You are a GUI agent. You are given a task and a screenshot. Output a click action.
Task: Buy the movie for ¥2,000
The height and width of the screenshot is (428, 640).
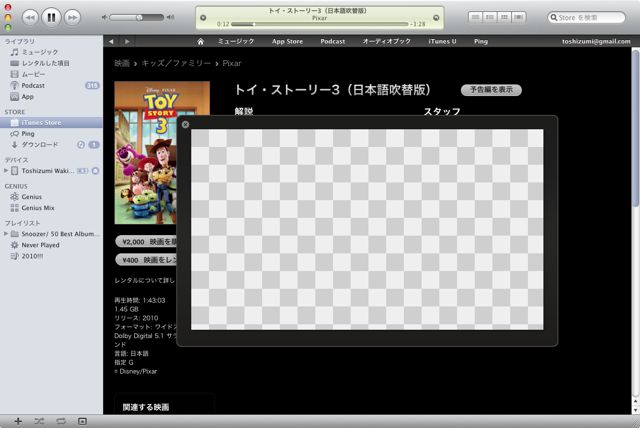coord(146,242)
